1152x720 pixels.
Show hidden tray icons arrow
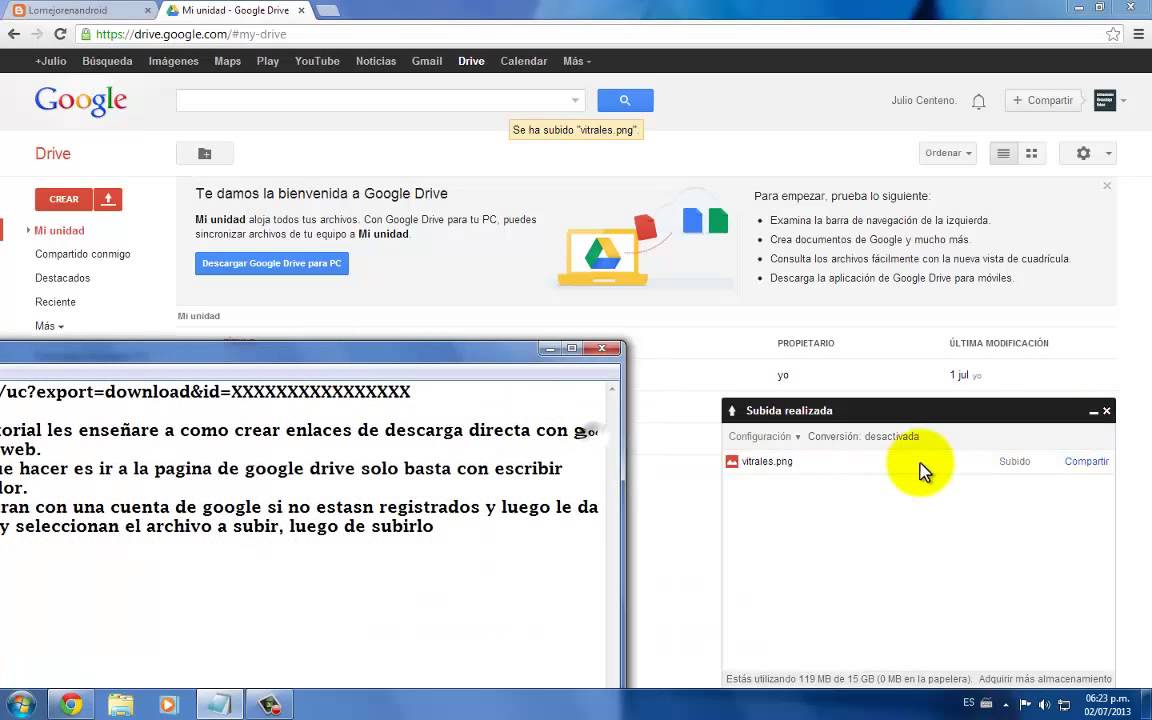pyautogui.click(x=1006, y=705)
